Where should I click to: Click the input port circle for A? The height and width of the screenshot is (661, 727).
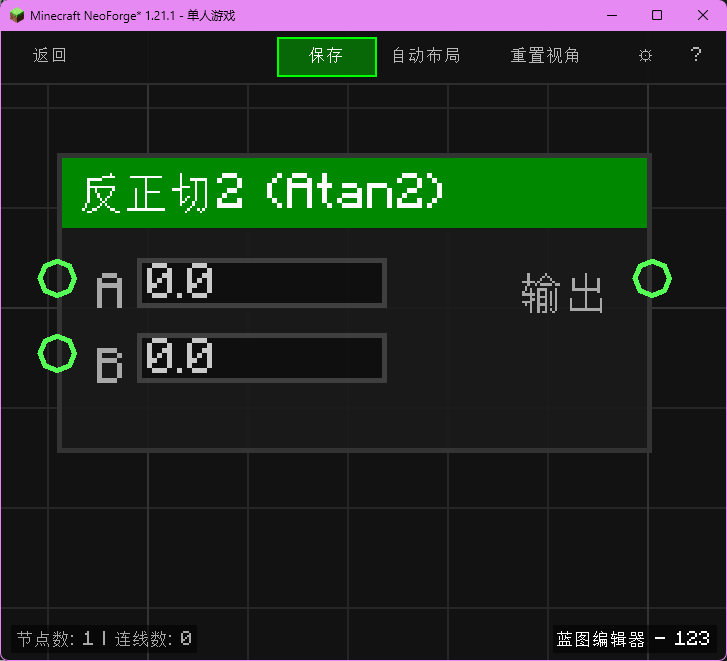pos(57,278)
